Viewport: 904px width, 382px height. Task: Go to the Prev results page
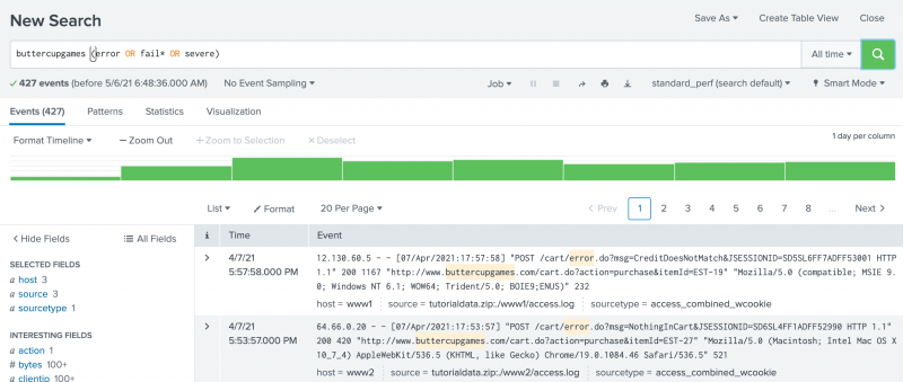602,209
